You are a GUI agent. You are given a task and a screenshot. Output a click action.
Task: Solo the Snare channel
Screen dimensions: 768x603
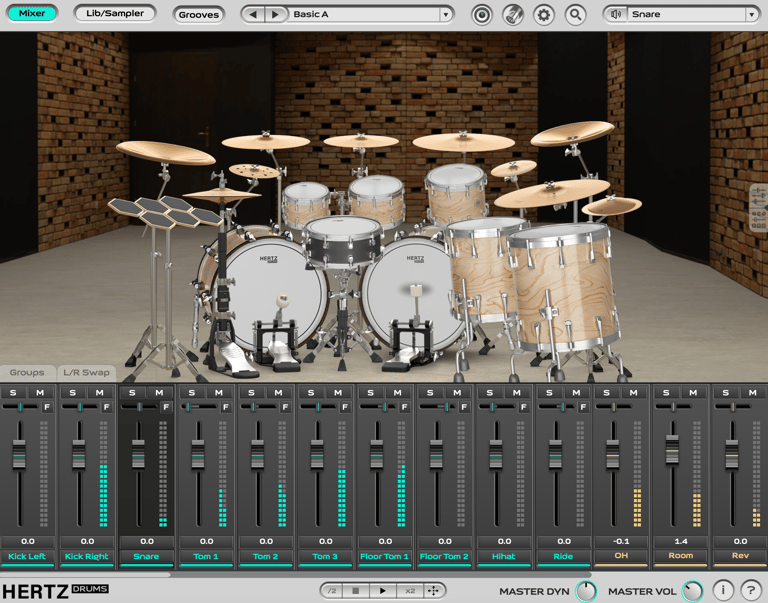click(132, 393)
